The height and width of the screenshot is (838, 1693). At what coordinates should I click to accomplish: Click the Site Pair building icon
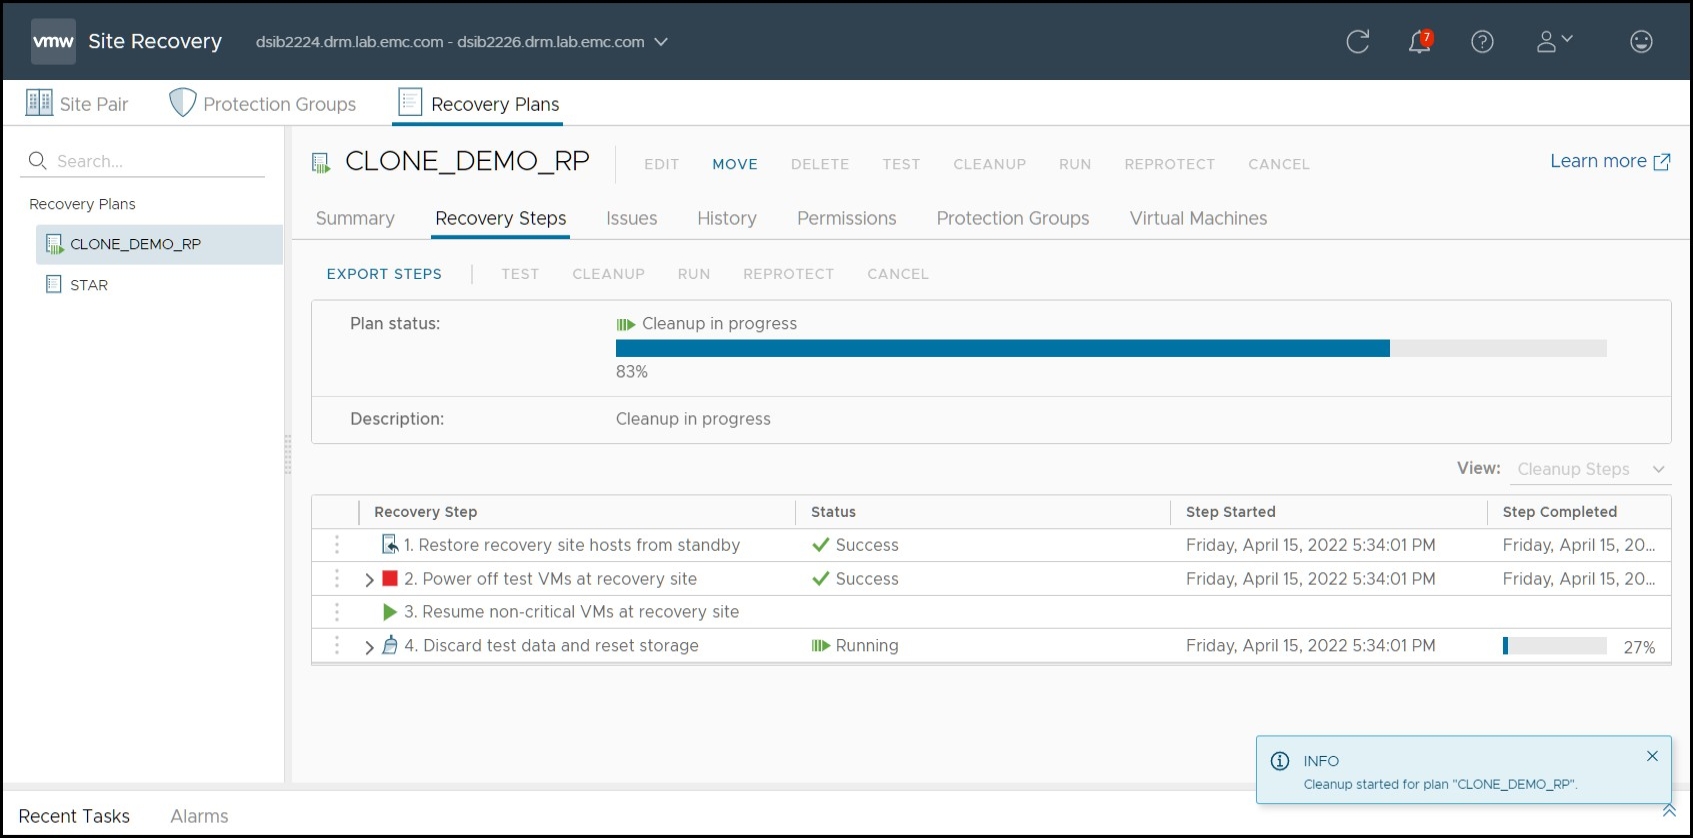pos(39,103)
